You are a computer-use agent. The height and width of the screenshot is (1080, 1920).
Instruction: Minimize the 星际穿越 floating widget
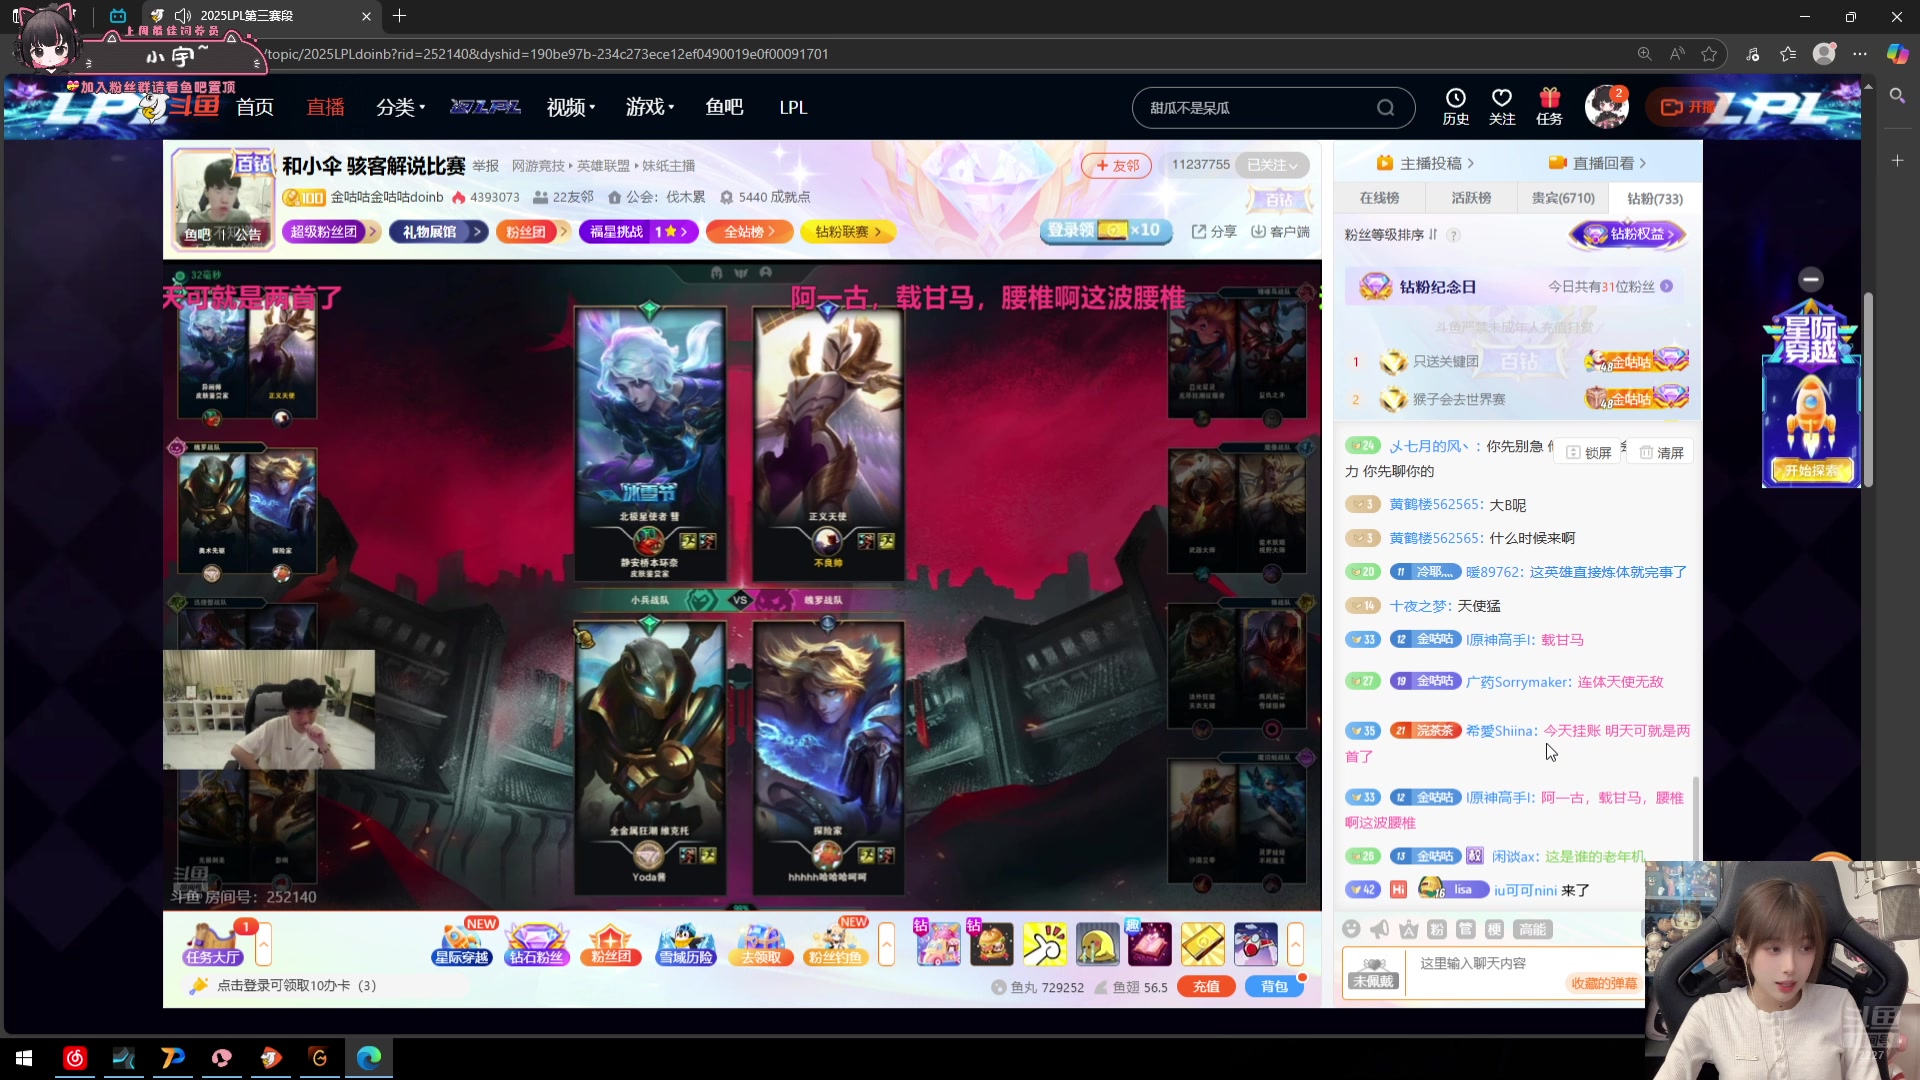pos(1810,279)
